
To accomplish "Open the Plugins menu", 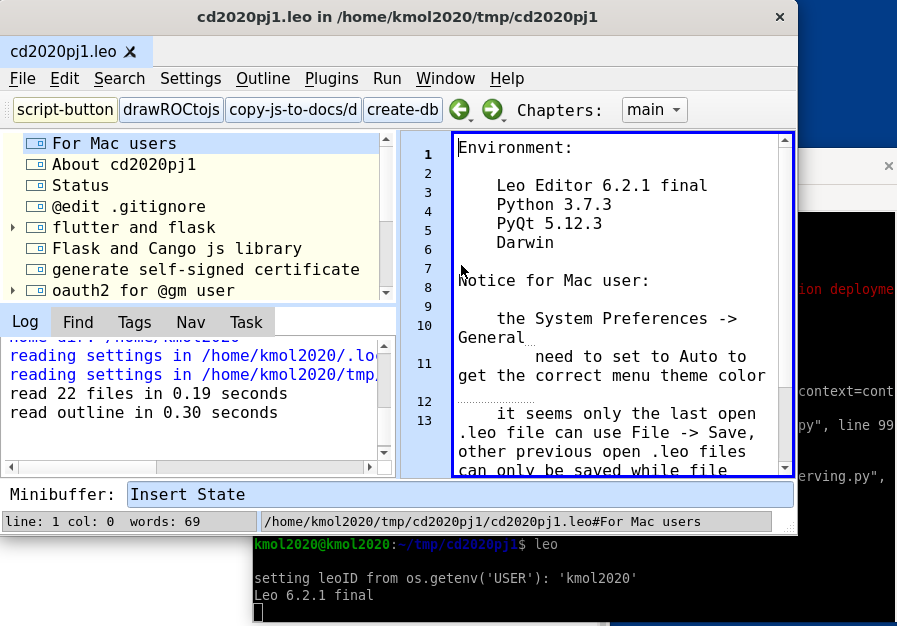I will 331,79.
